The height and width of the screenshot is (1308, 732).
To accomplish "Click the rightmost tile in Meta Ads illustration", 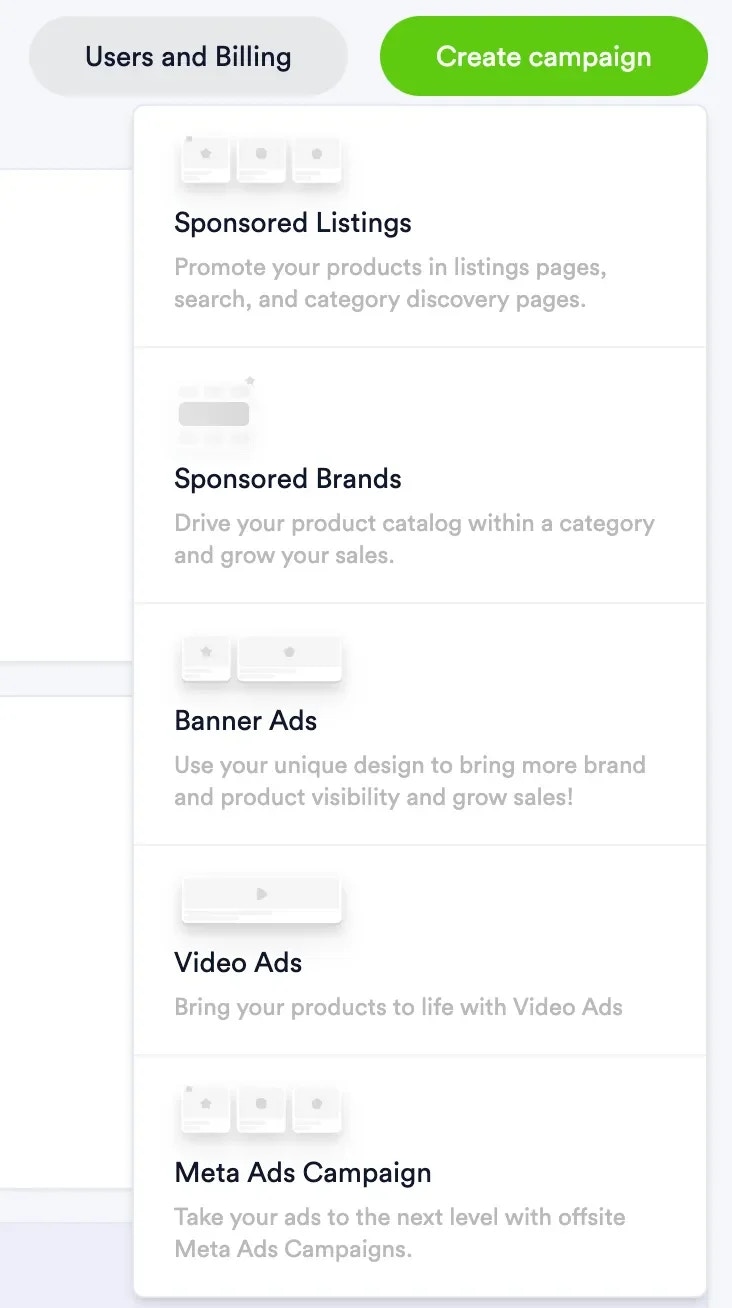I will pyautogui.click(x=317, y=1105).
